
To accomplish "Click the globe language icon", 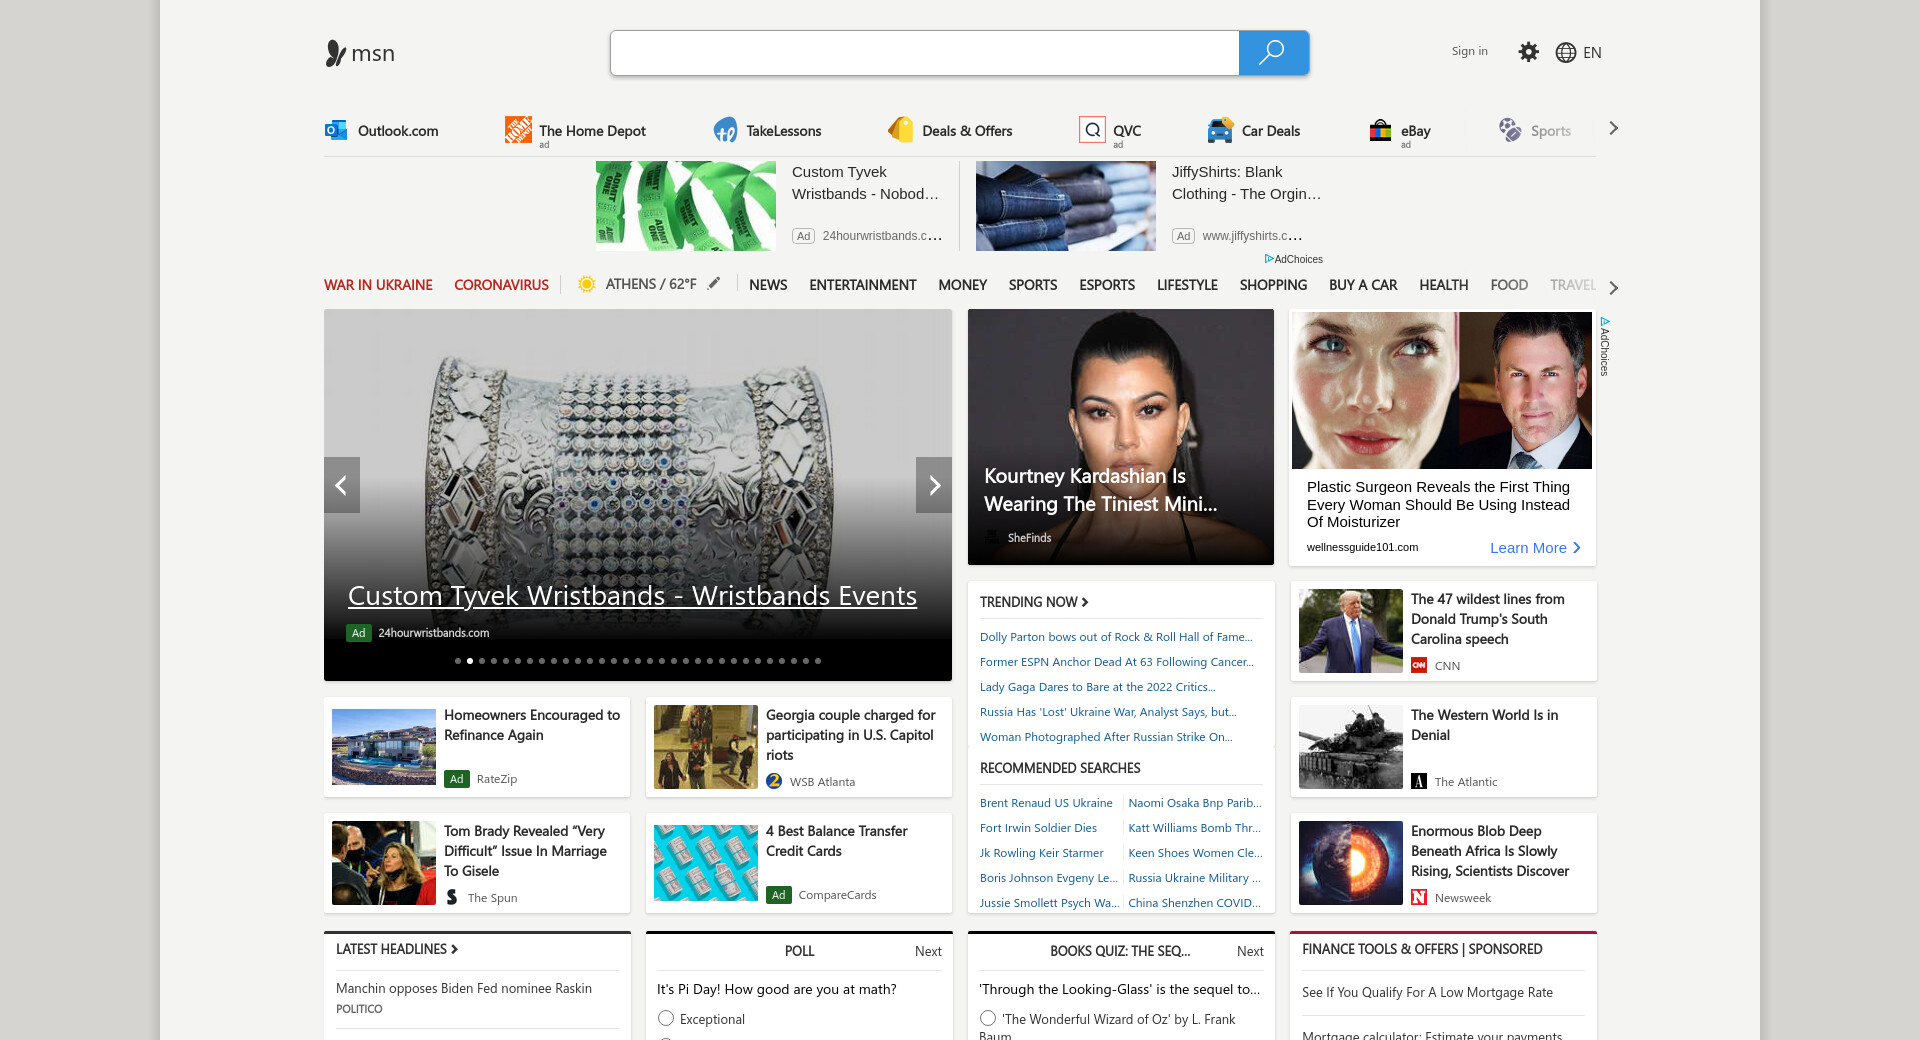I will 1566,53.
